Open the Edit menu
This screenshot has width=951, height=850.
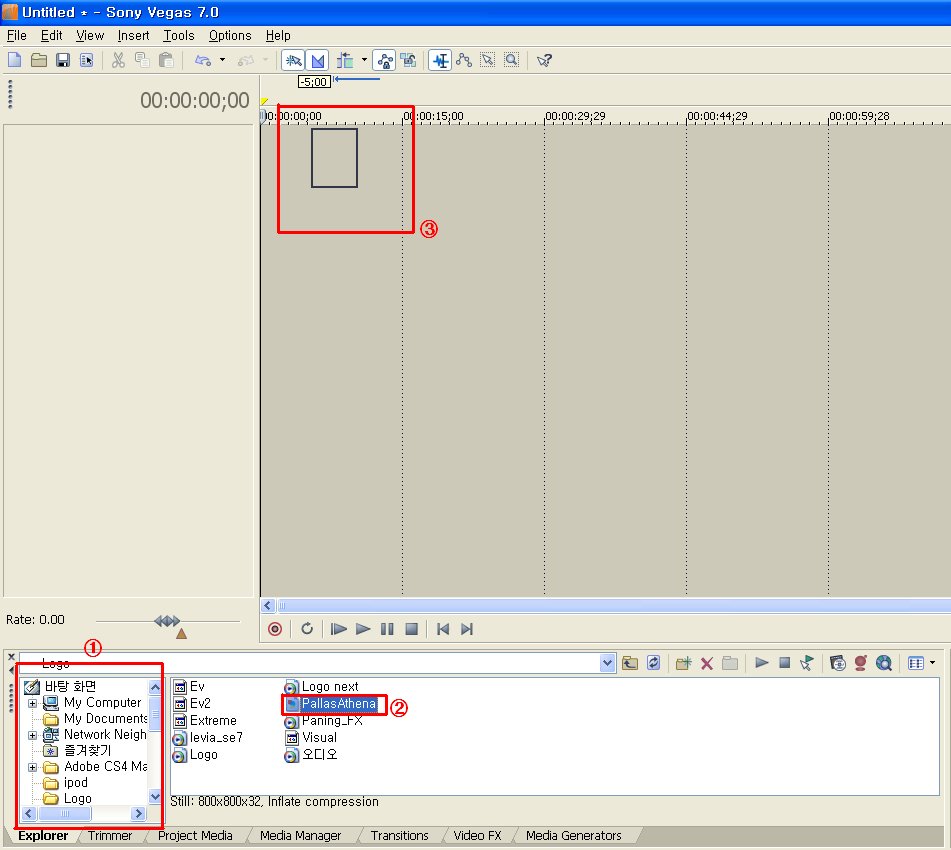pyautogui.click(x=52, y=36)
